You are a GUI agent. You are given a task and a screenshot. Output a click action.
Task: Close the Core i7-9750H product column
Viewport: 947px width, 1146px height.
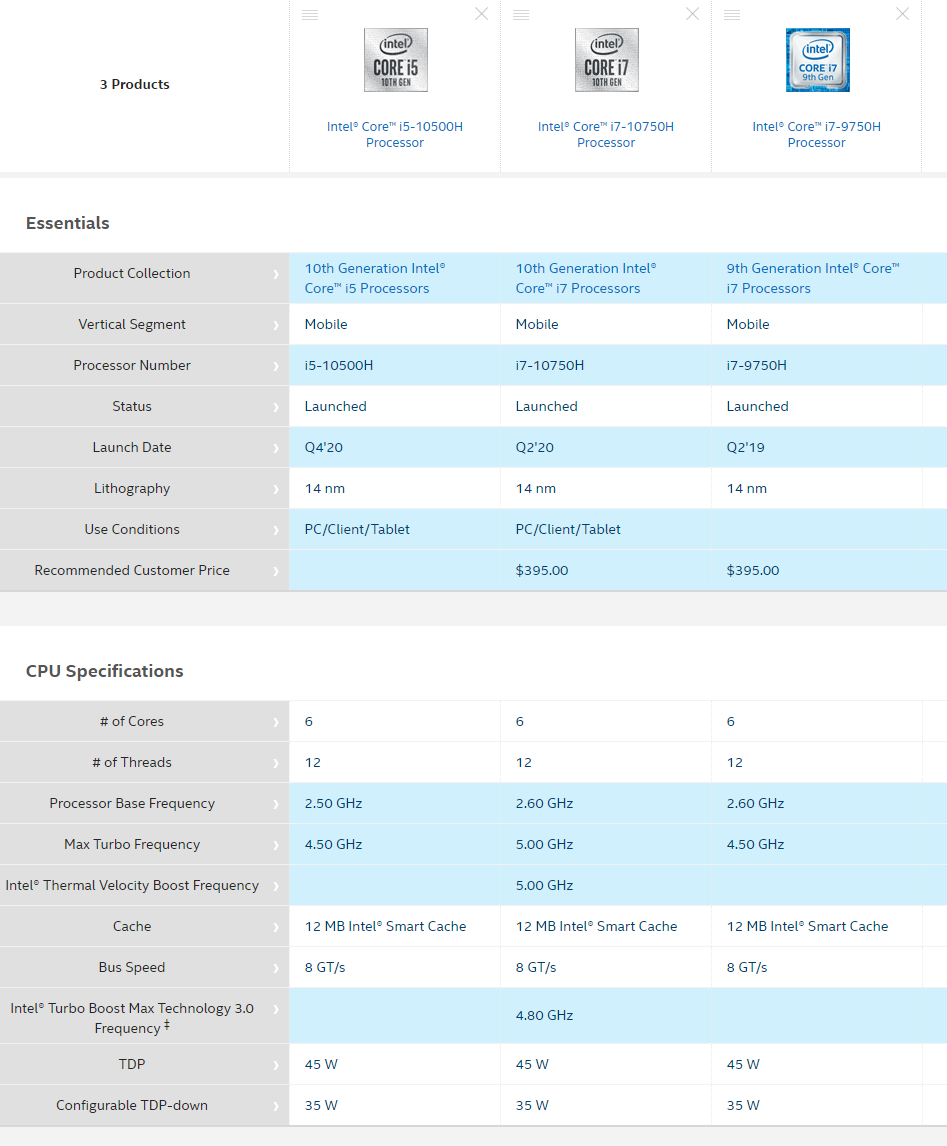pyautogui.click(x=903, y=14)
